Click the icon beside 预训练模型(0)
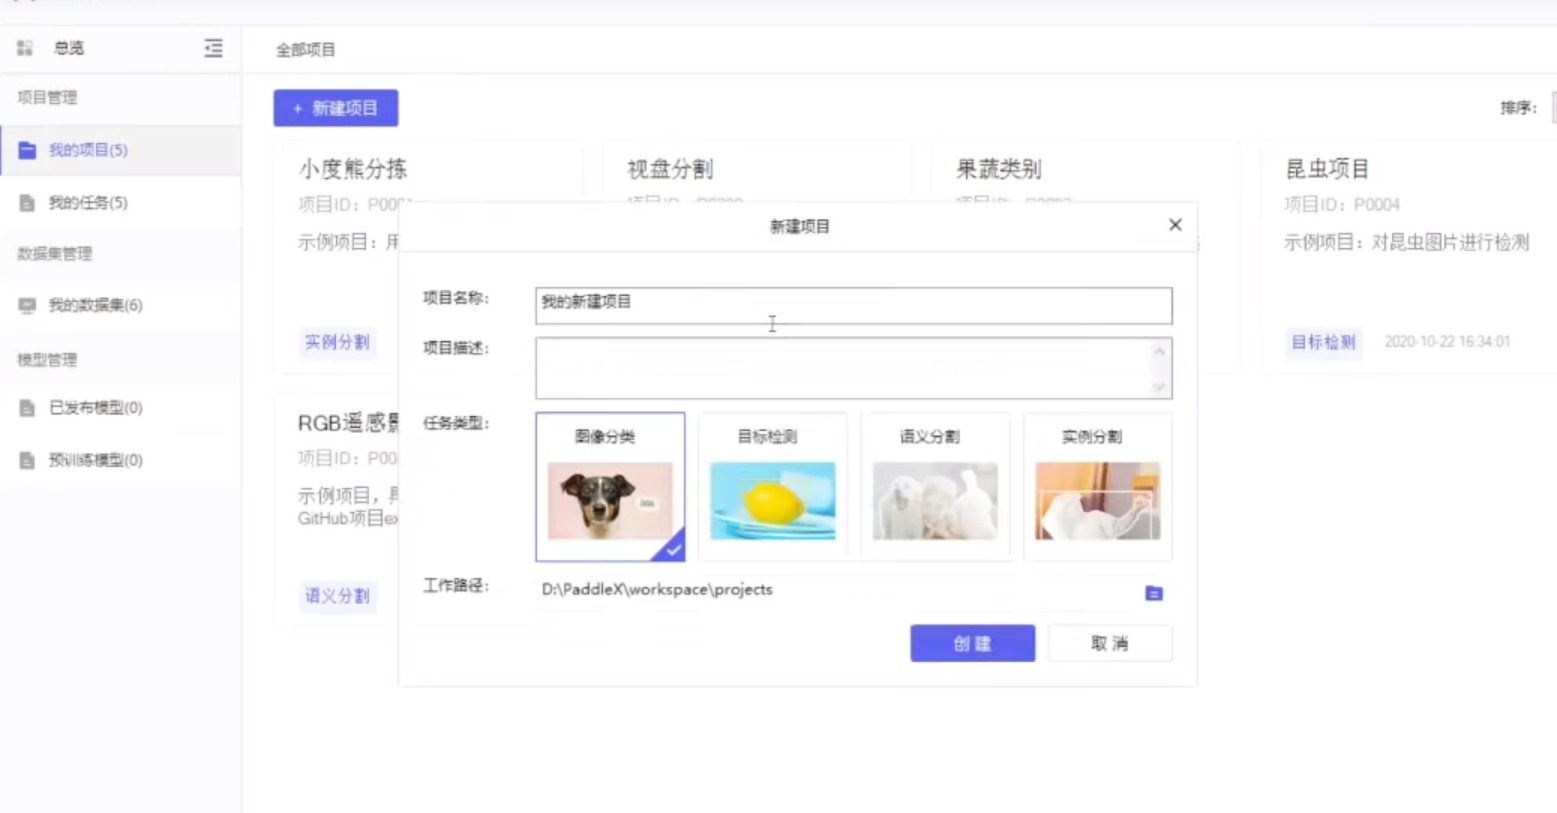The height and width of the screenshot is (813, 1557). pyautogui.click(x=27, y=459)
